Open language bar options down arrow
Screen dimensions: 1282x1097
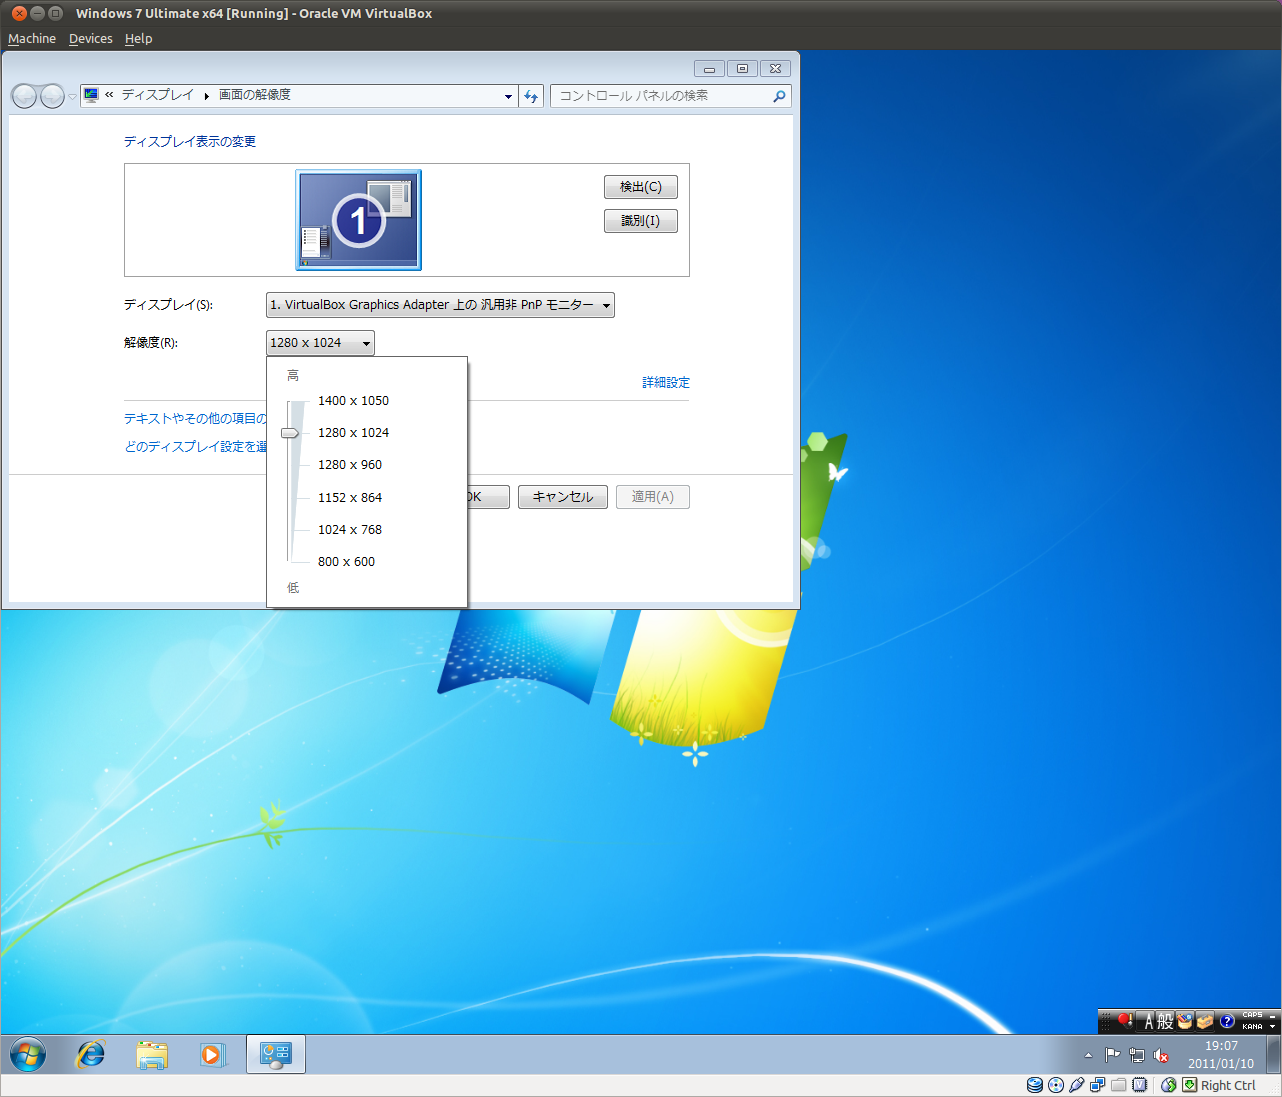pos(1272,1026)
